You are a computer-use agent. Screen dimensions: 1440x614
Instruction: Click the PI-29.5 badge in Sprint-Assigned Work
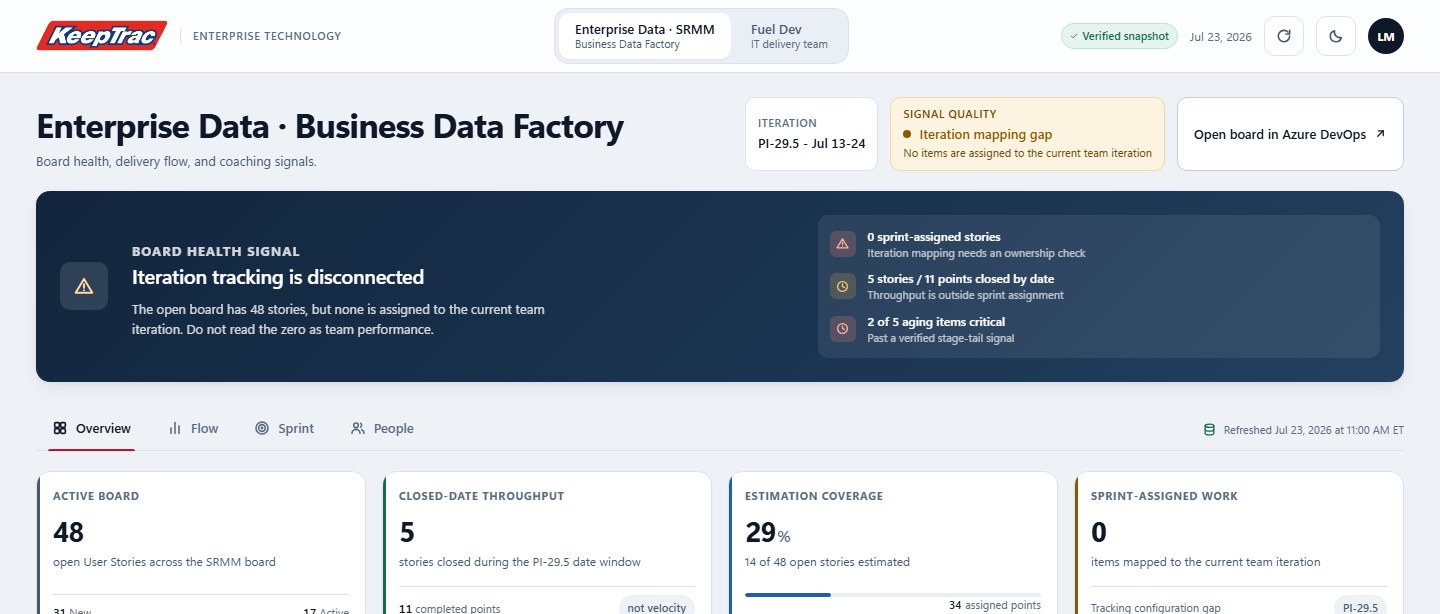tap(1361, 607)
